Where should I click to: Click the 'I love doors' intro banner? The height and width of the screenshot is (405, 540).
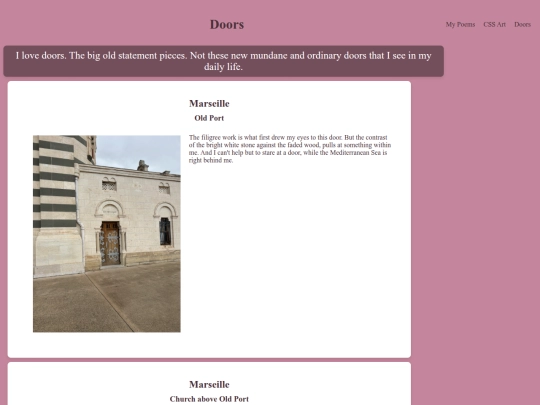click(224, 61)
